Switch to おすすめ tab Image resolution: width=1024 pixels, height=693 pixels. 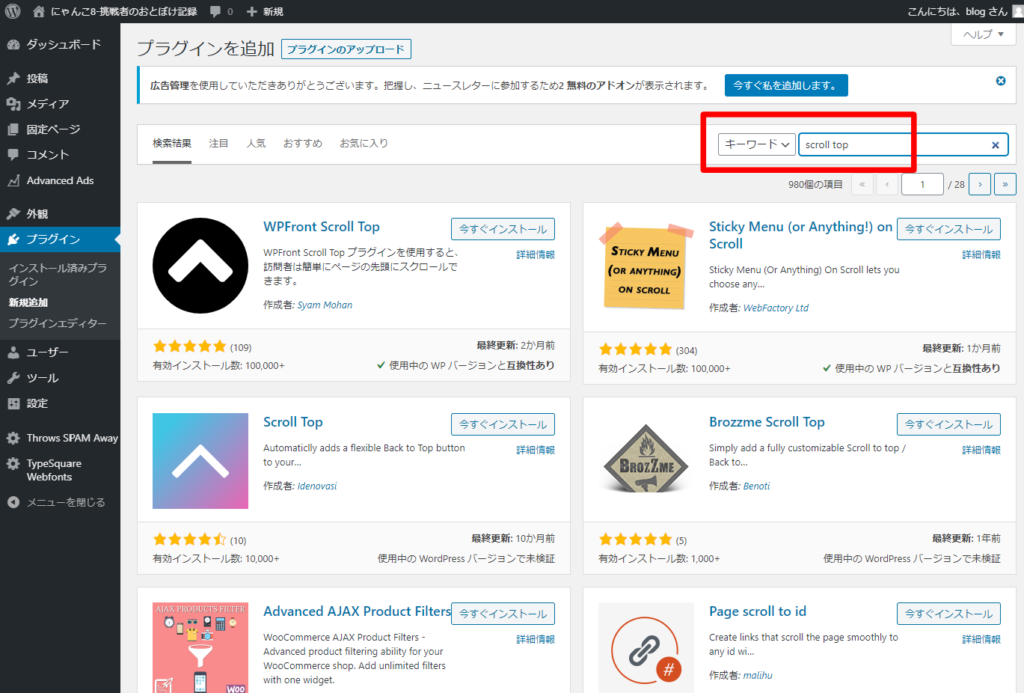[x=302, y=144]
